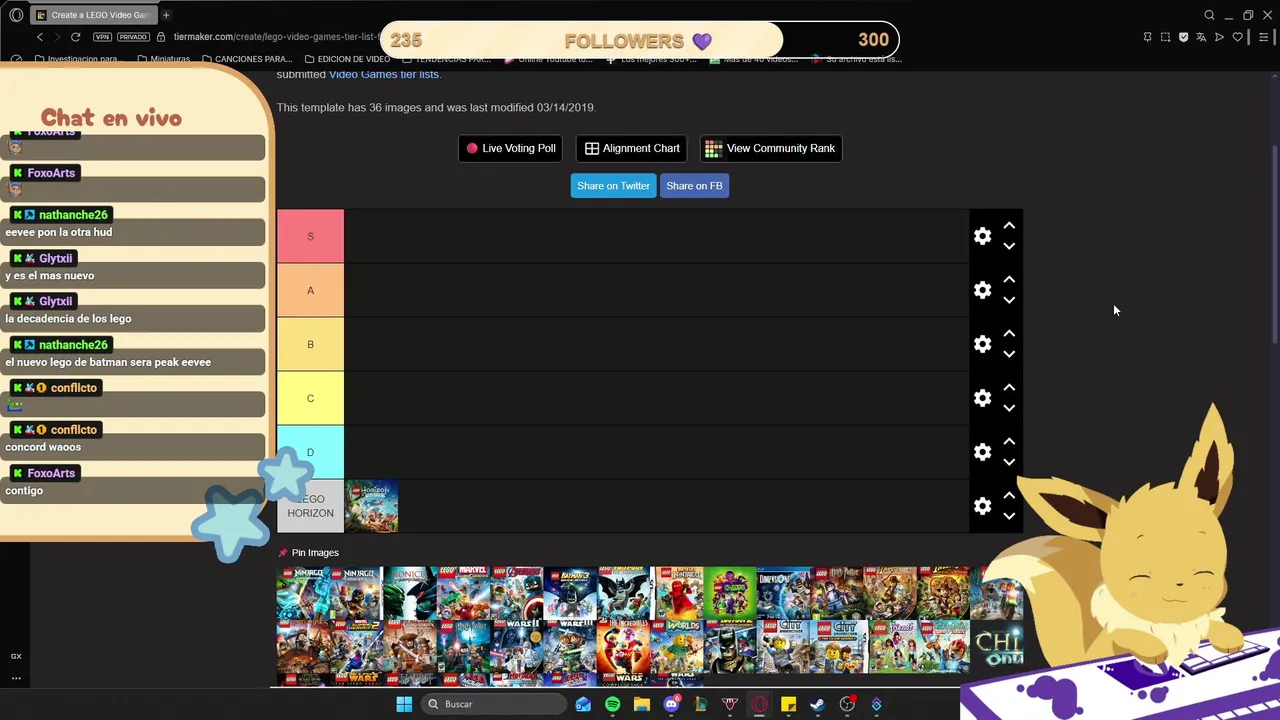
Task: Select the Create a LEGO Video Game browser tab
Action: pos(93,15)
